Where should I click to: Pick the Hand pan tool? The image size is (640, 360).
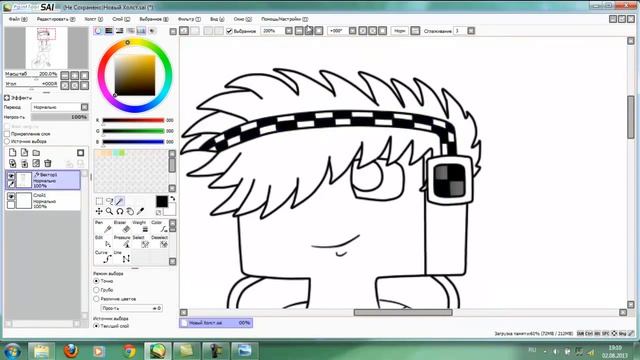click(x=130, y=211)
